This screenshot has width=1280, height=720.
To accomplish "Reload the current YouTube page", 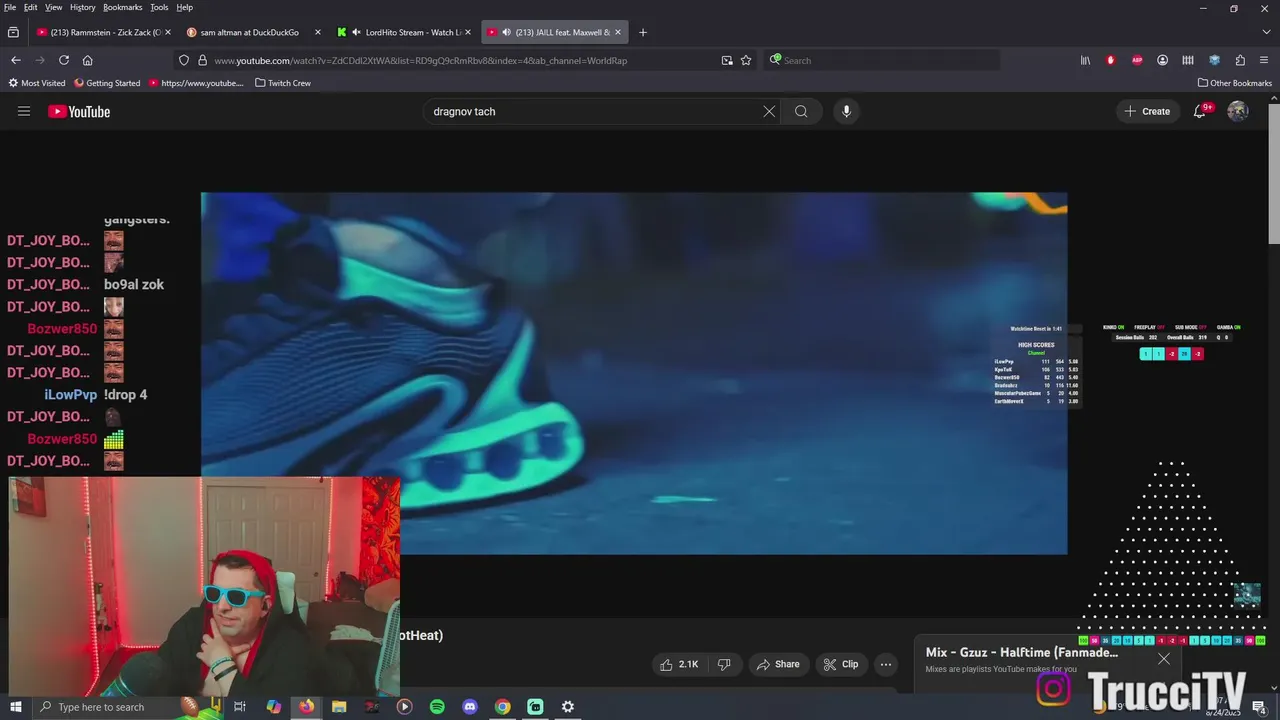I will point(64,60).
